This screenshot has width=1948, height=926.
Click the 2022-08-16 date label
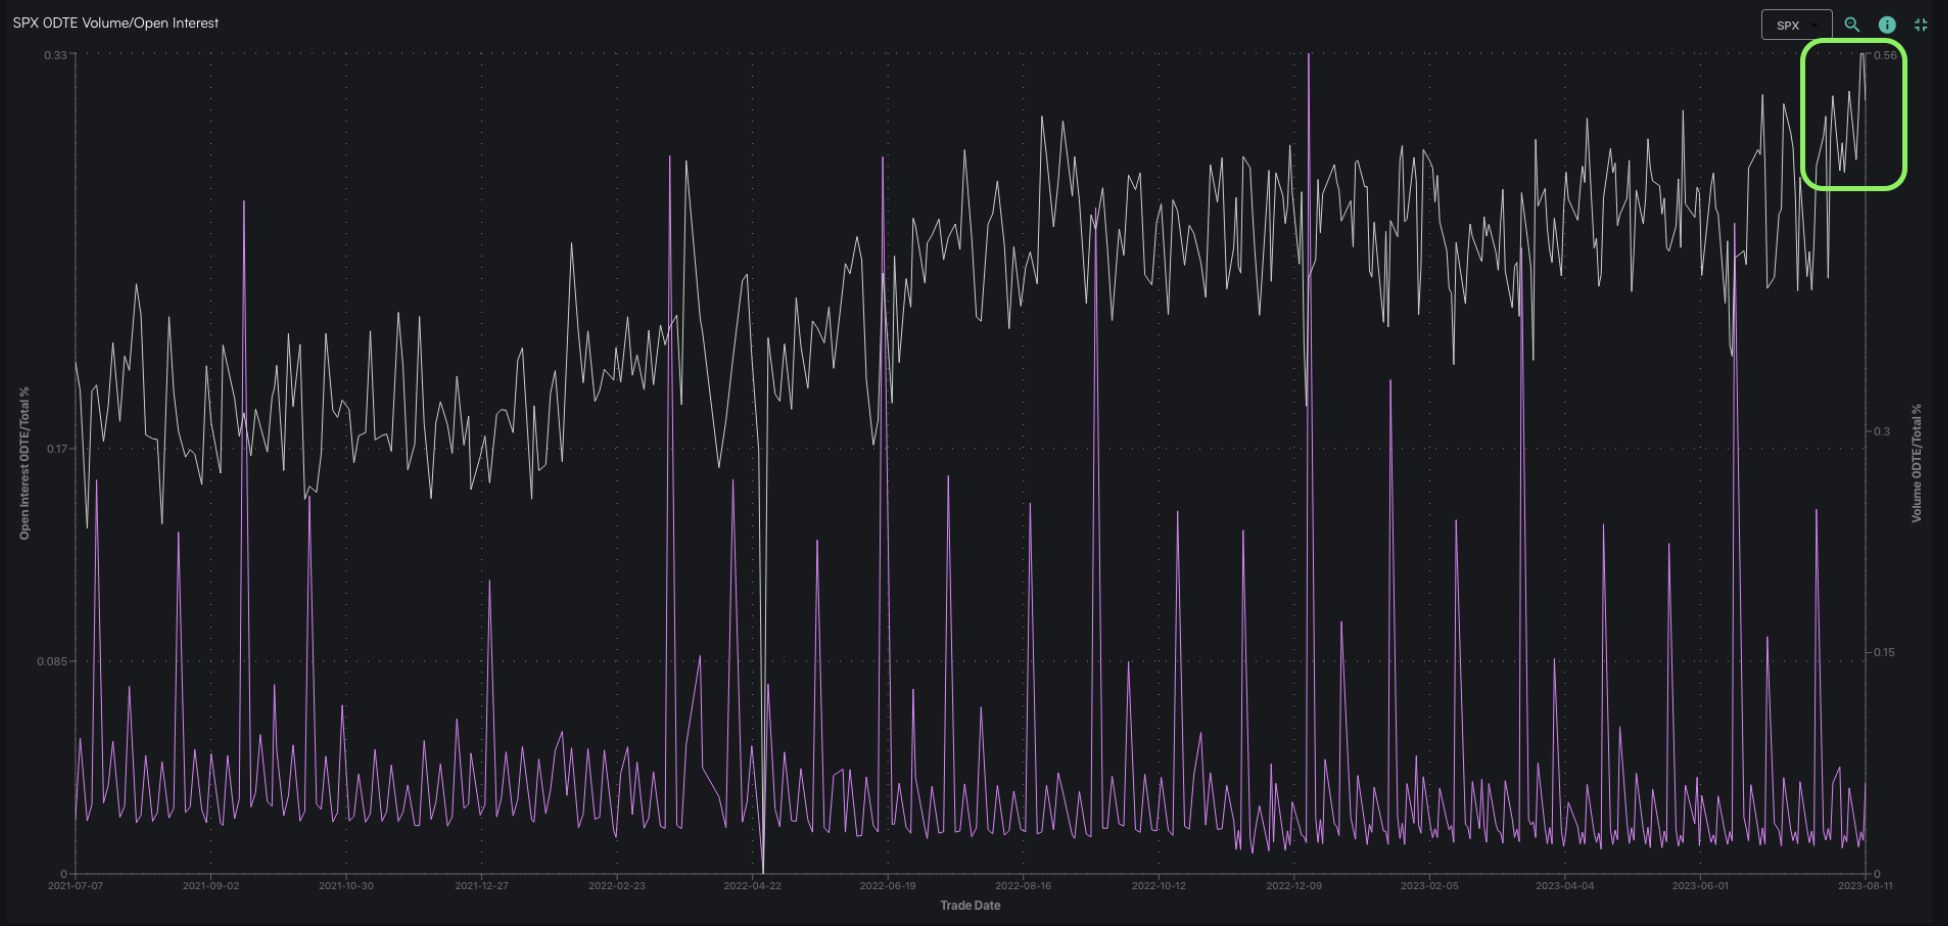(x=1023, y=885)
